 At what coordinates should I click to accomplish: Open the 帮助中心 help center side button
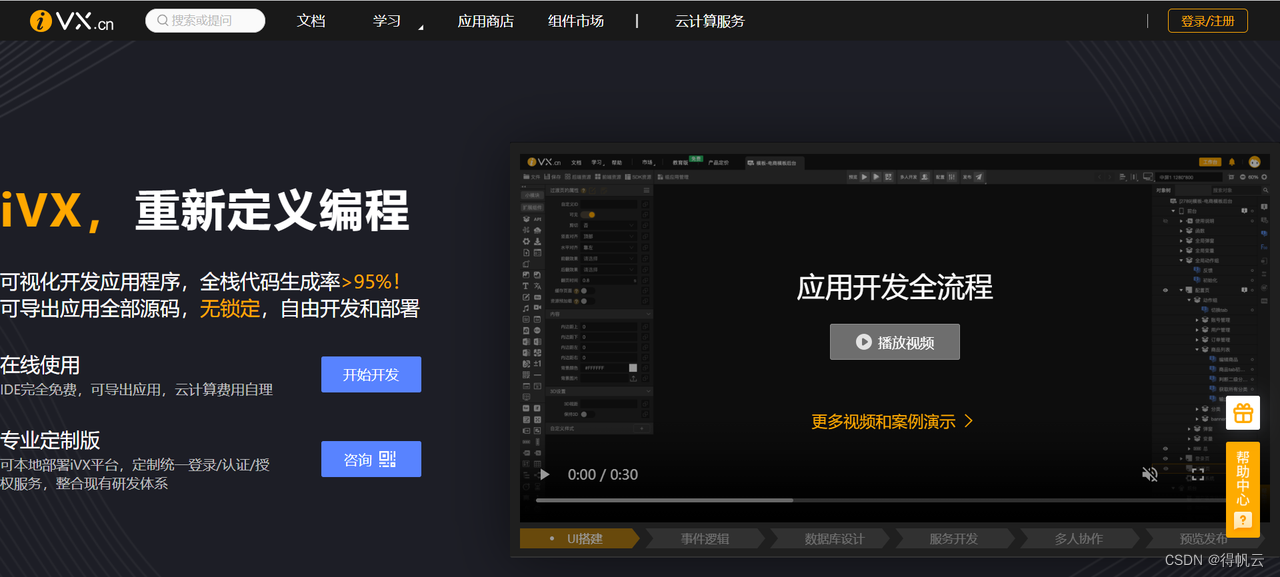[x=1243, y=489]
